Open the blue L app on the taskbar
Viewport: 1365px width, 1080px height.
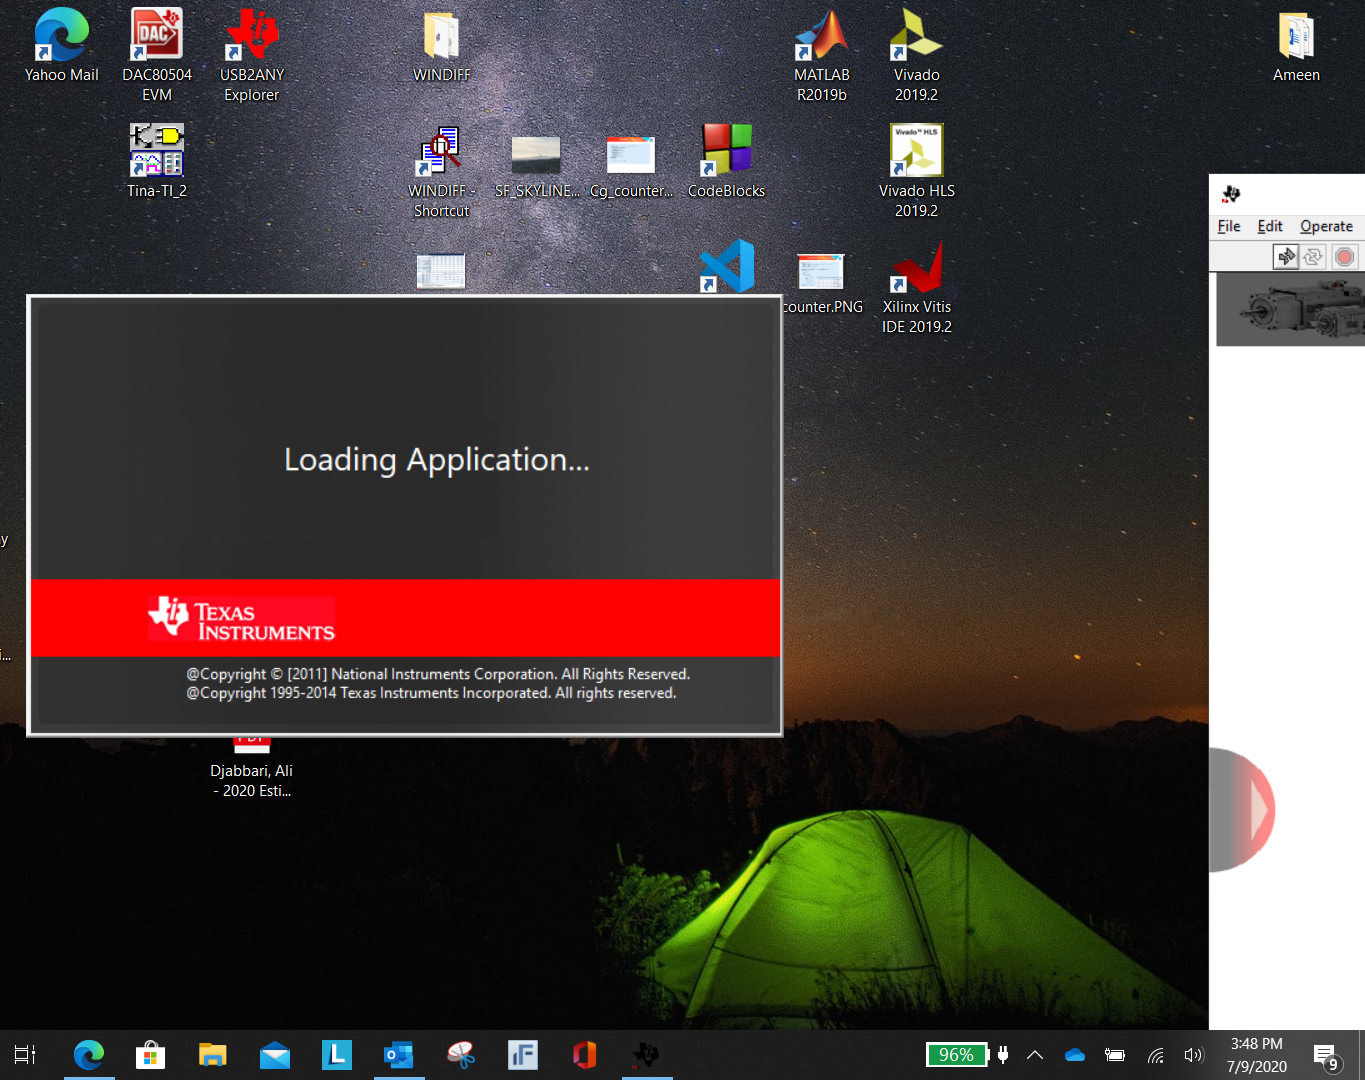[x=336, y=1055]
